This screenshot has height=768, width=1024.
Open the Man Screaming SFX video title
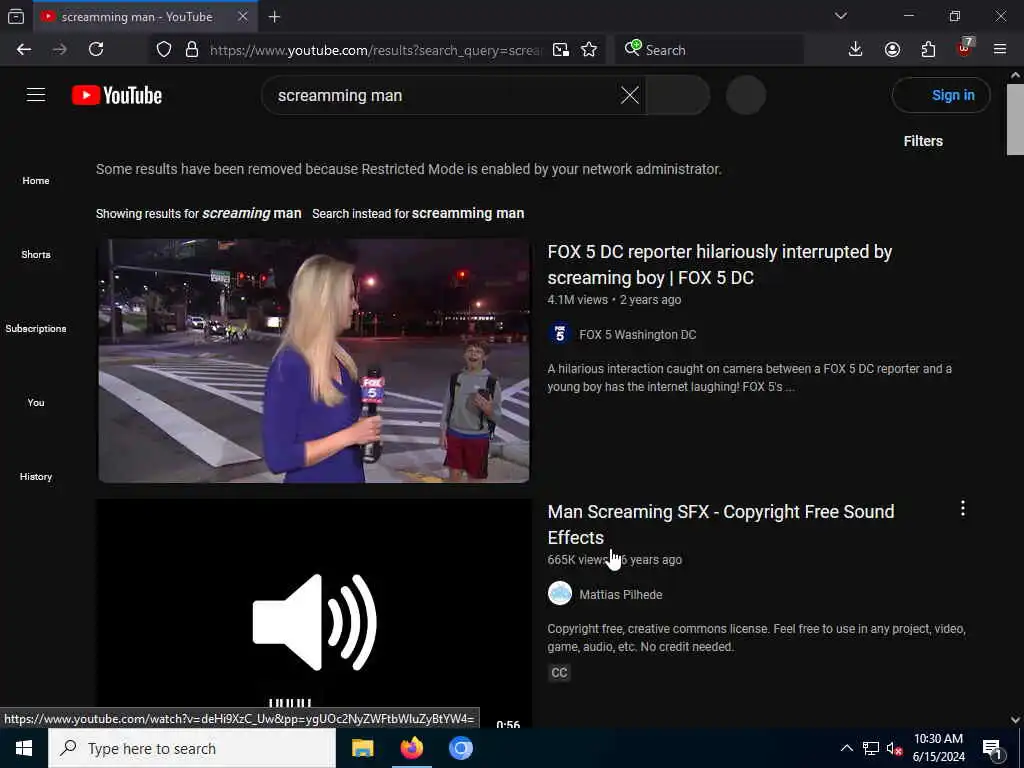[720, 524]
